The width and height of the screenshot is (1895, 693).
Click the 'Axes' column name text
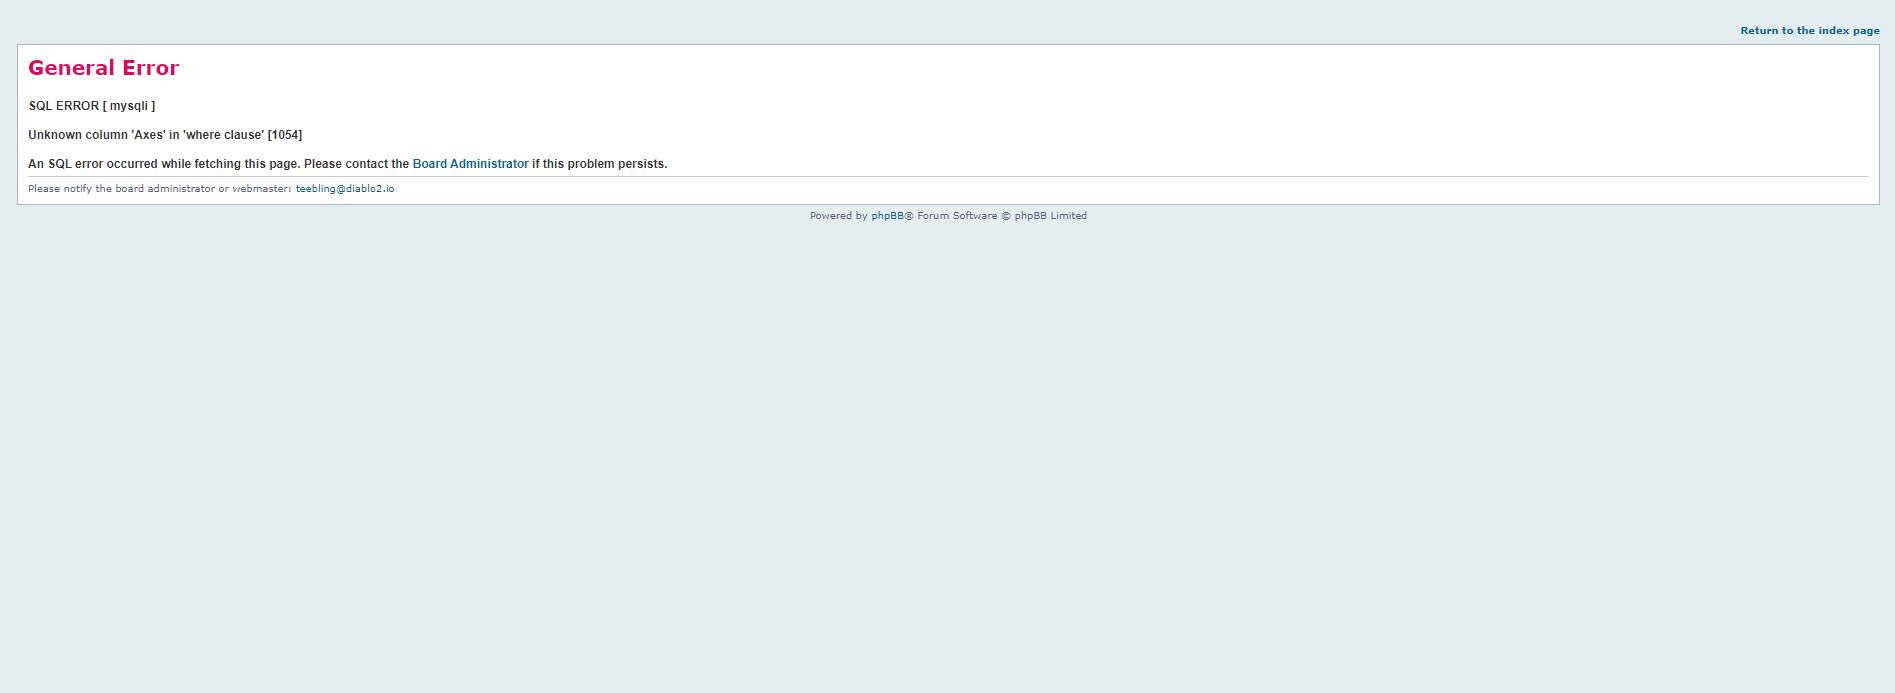click(148, 135)
